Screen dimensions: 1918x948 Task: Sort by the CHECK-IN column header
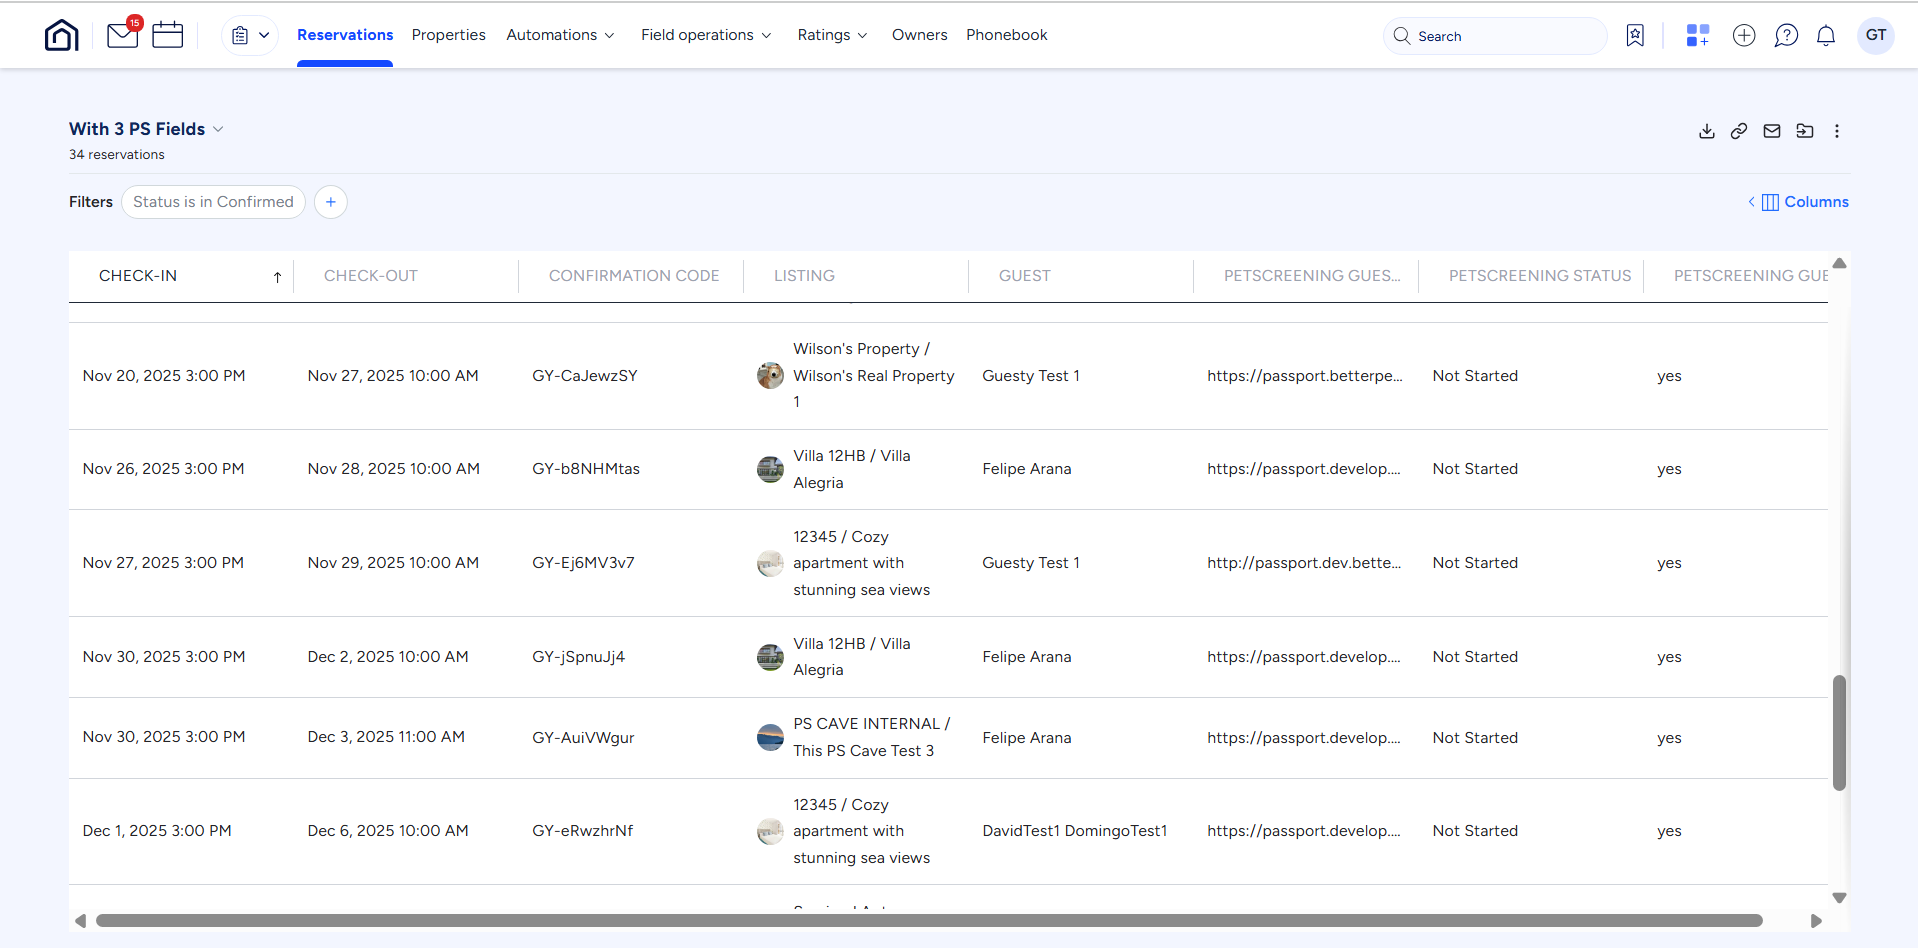pos(138,276)
